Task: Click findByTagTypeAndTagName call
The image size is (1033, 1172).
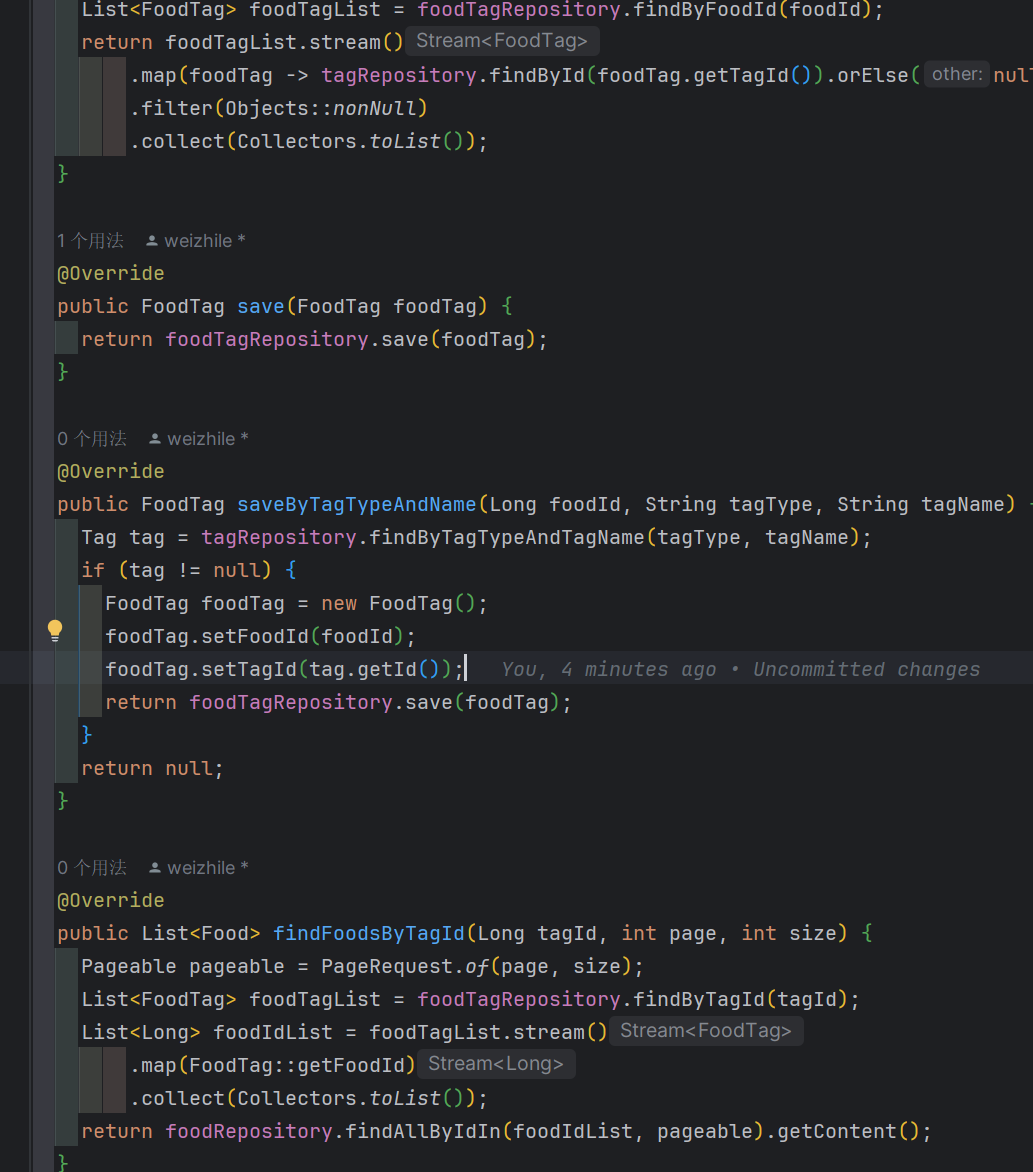Action: click(507, 537)
